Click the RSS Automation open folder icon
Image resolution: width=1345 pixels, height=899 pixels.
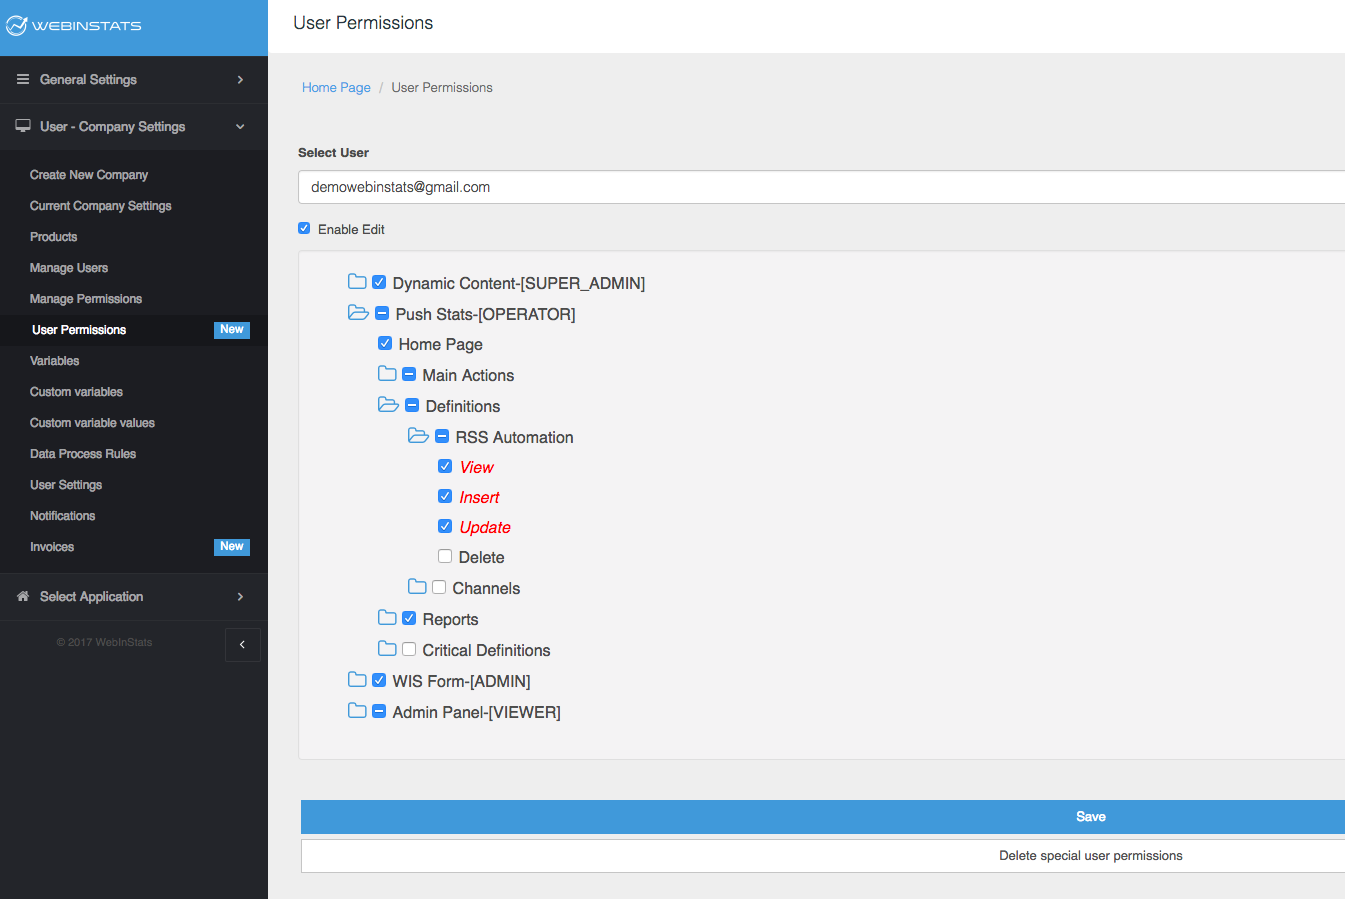(x=418, y=436)
